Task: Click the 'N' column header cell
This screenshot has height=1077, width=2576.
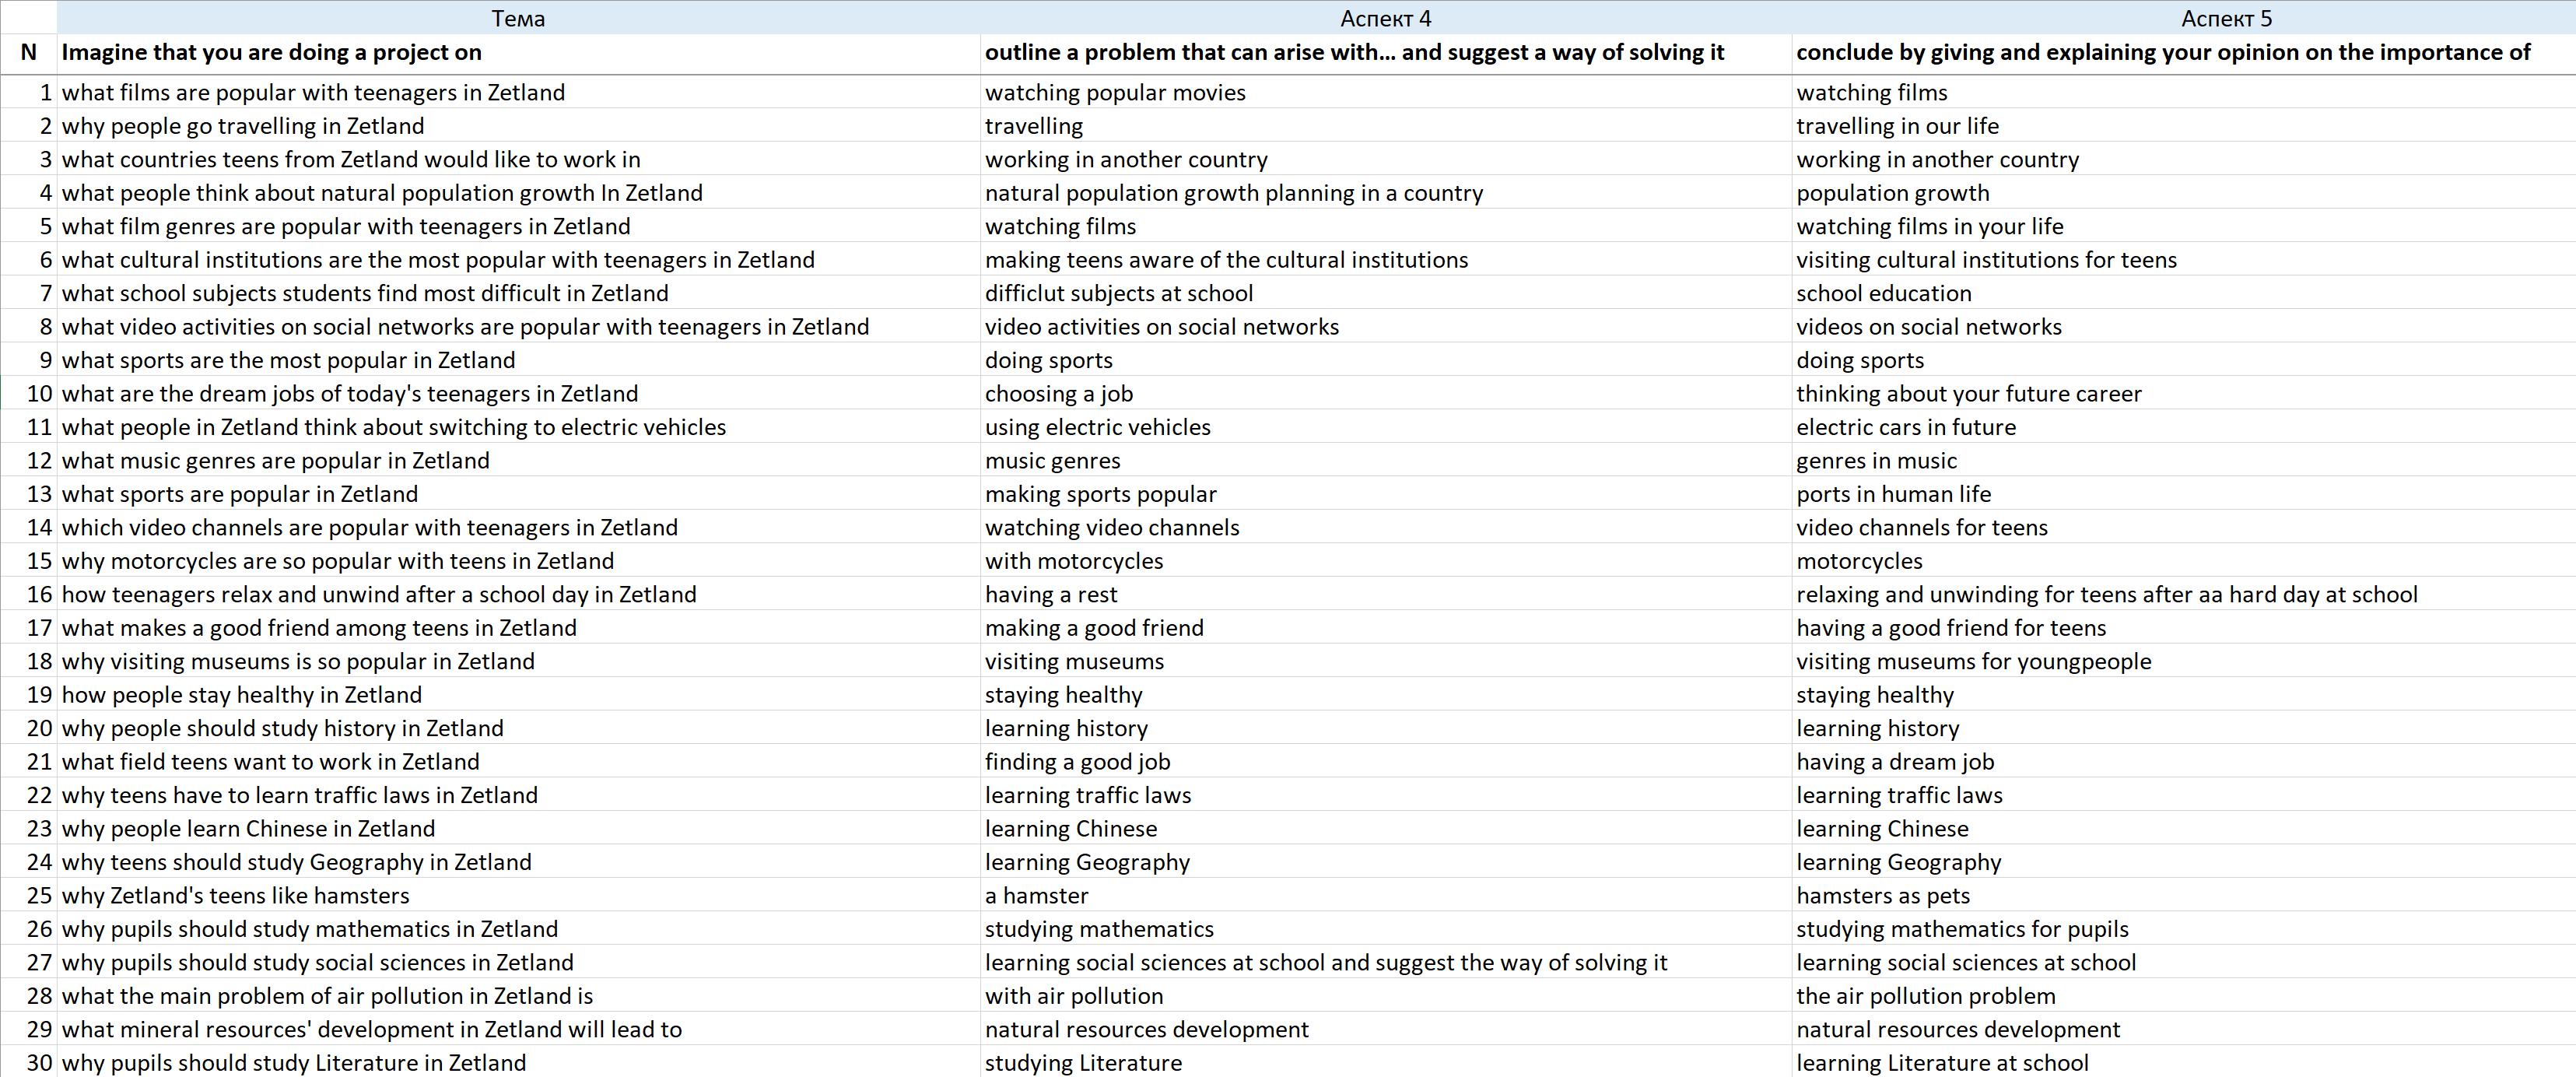Action: [x=28, y=53]
